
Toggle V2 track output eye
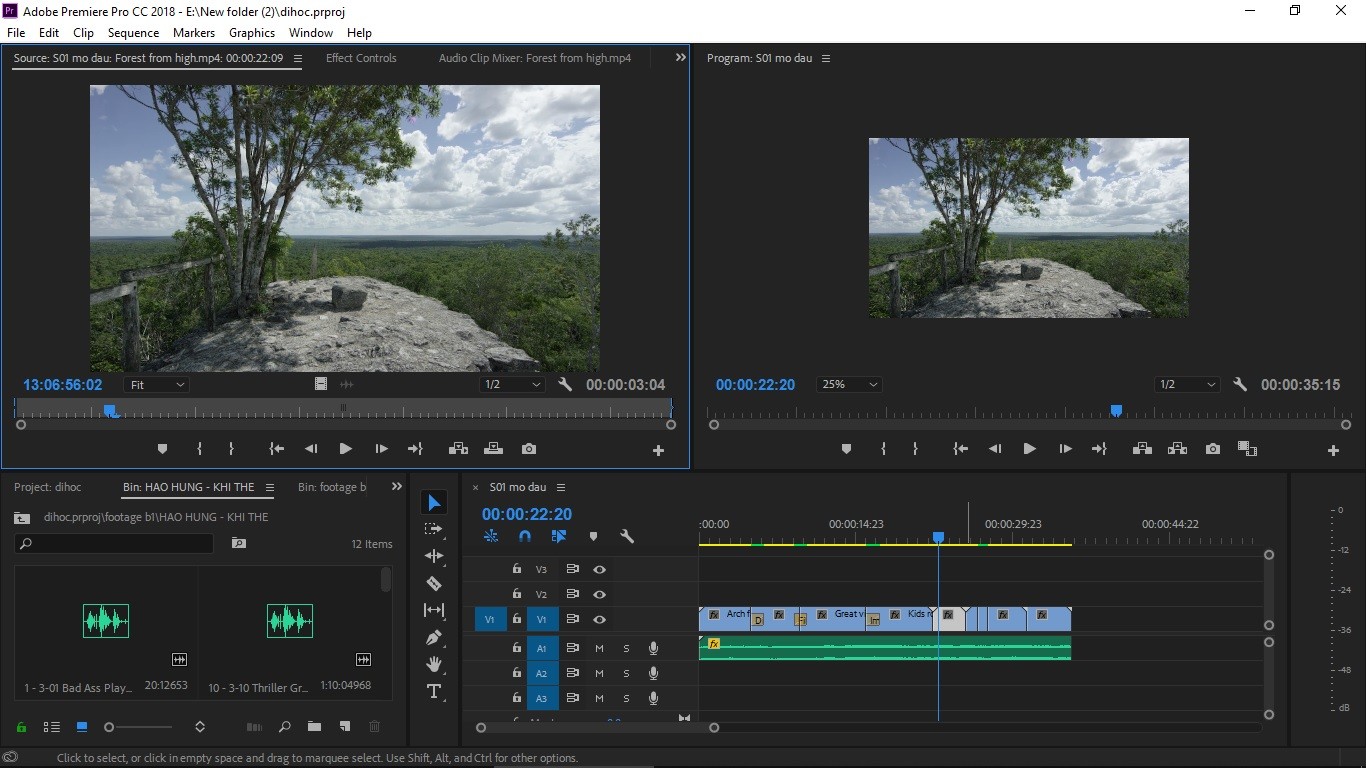[600, 594]
